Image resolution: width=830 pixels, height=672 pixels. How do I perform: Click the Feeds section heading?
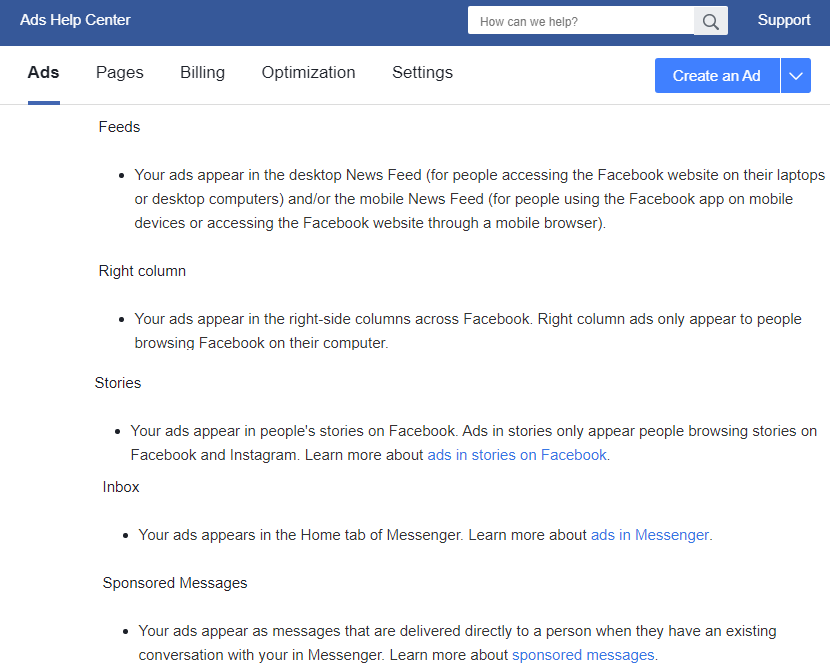pyautogui.click(x=119, y=127)
